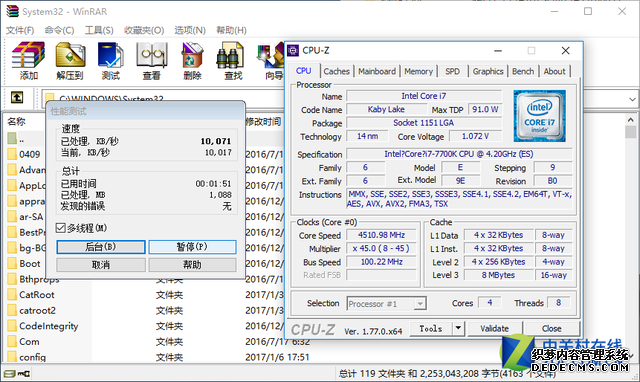Switch to the Graphics tab
The height and width of the screenshot is (382, 640).
tap(488, 71)
